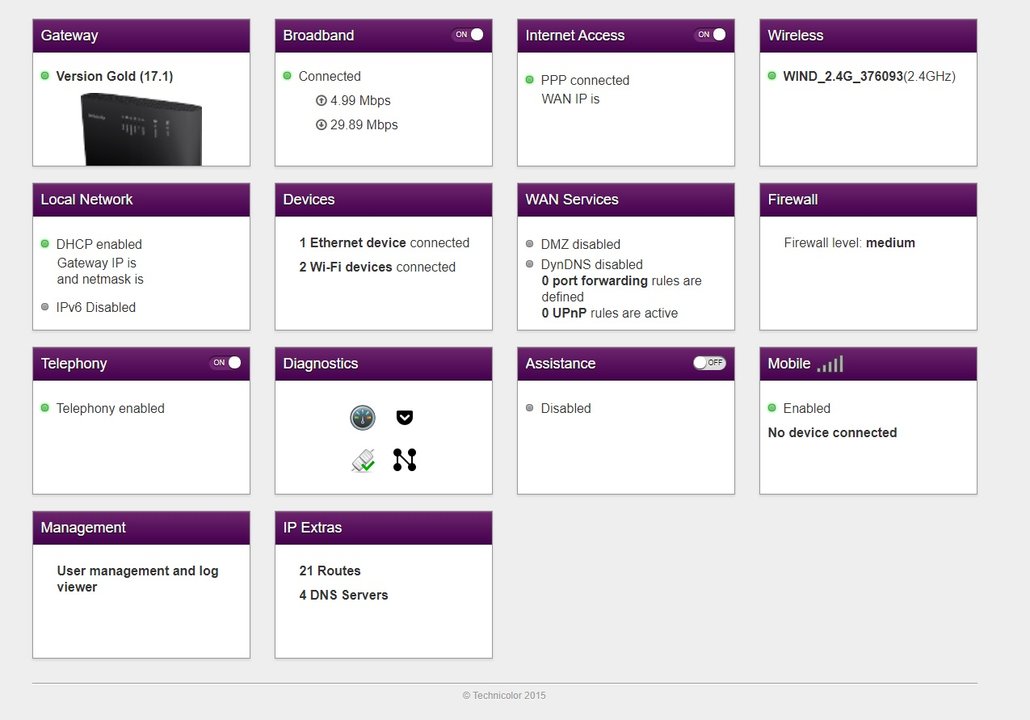Switch off the Telephony toggle

226,363
